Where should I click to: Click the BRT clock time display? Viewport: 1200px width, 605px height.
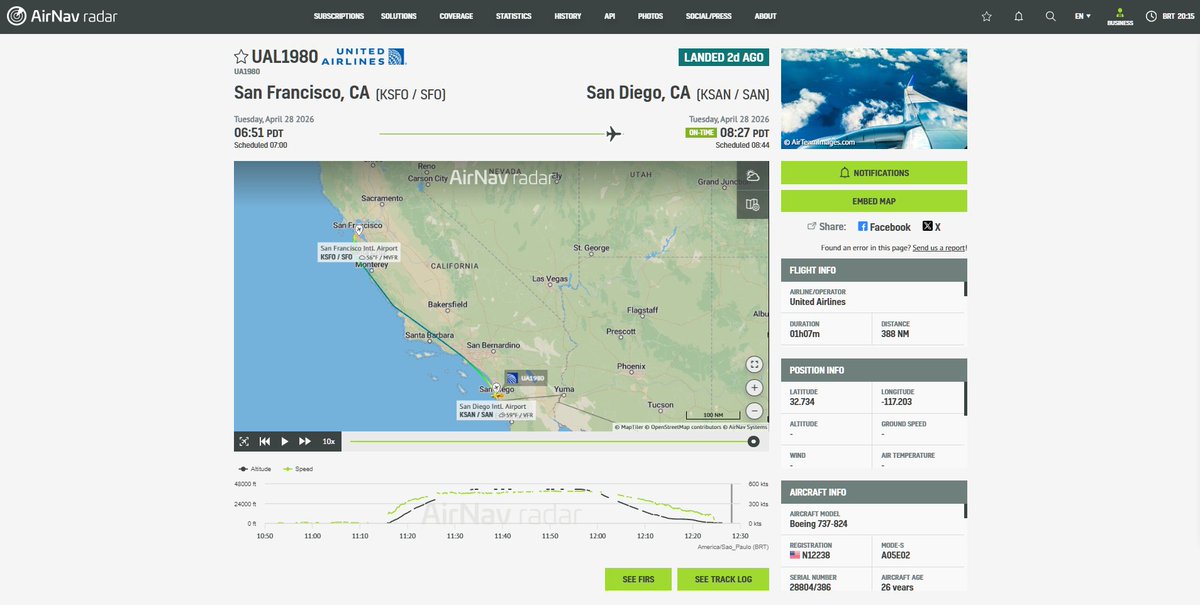(1170, 16)
